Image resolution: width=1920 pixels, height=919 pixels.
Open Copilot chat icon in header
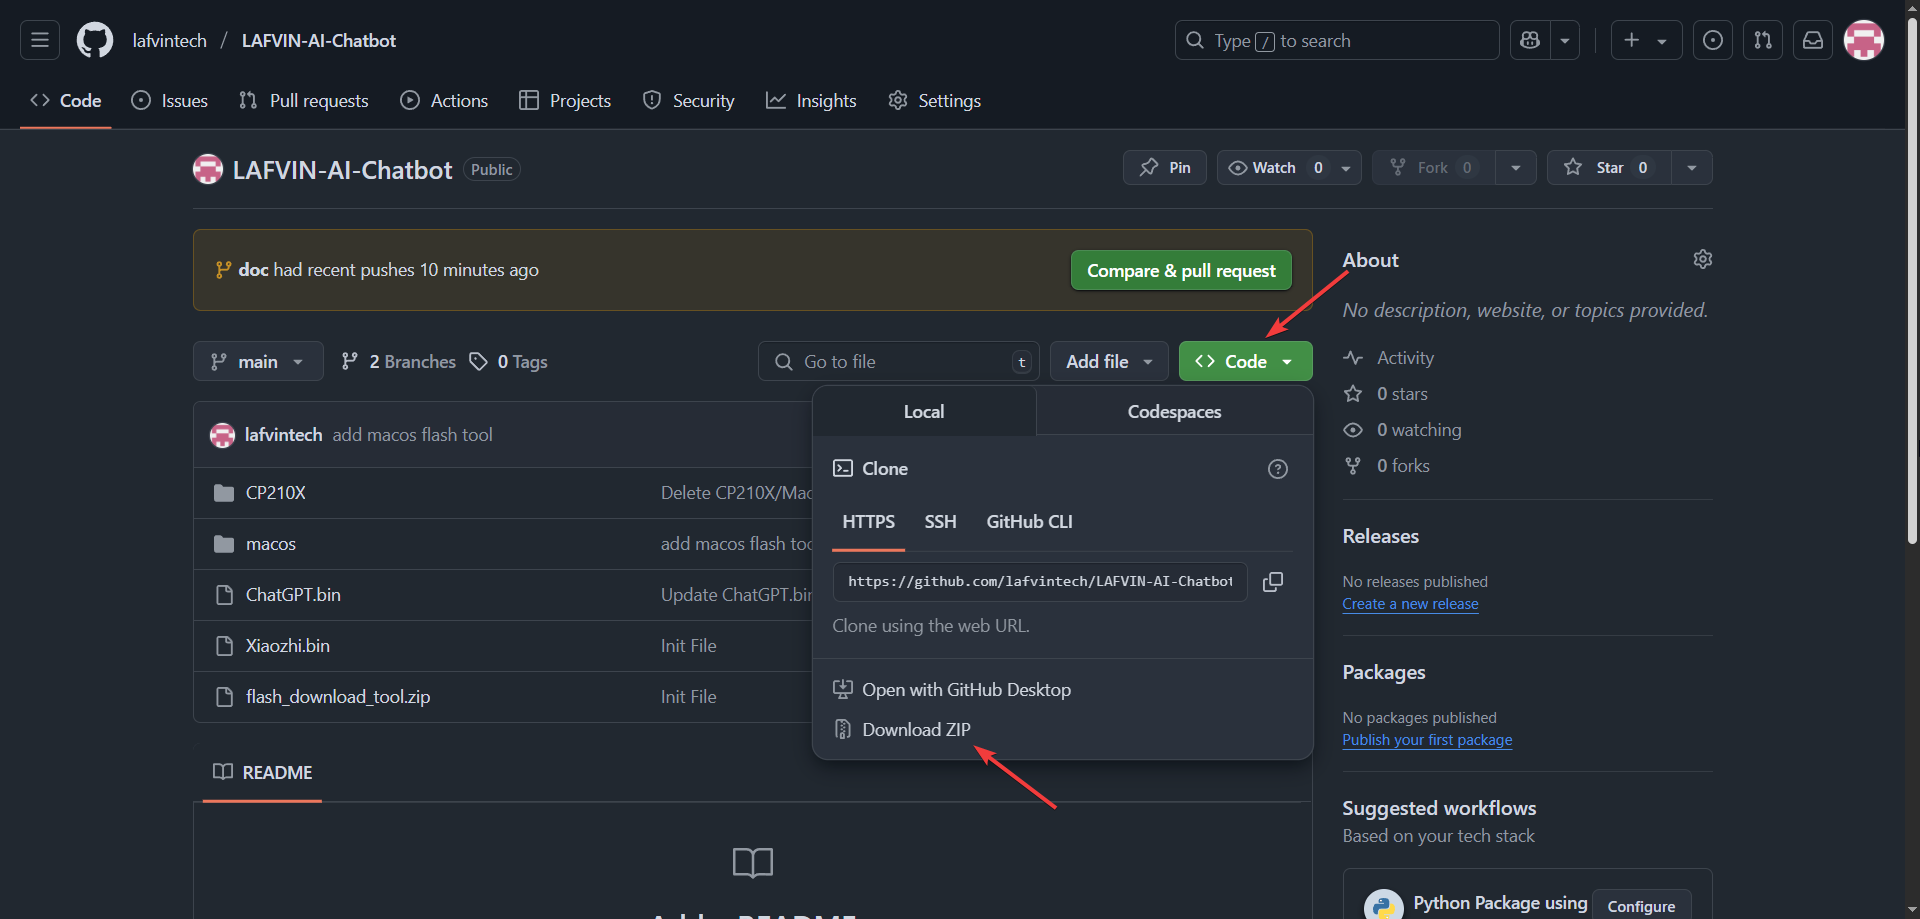1530,40
